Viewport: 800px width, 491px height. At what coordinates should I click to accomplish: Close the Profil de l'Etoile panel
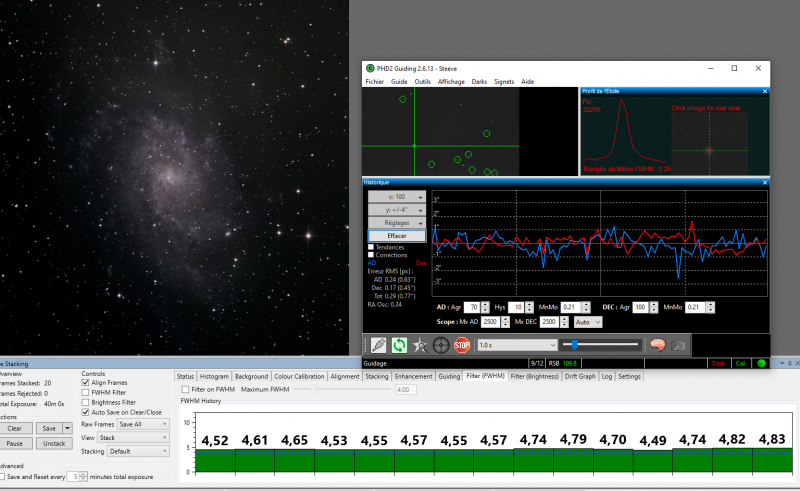pos(765,91)
